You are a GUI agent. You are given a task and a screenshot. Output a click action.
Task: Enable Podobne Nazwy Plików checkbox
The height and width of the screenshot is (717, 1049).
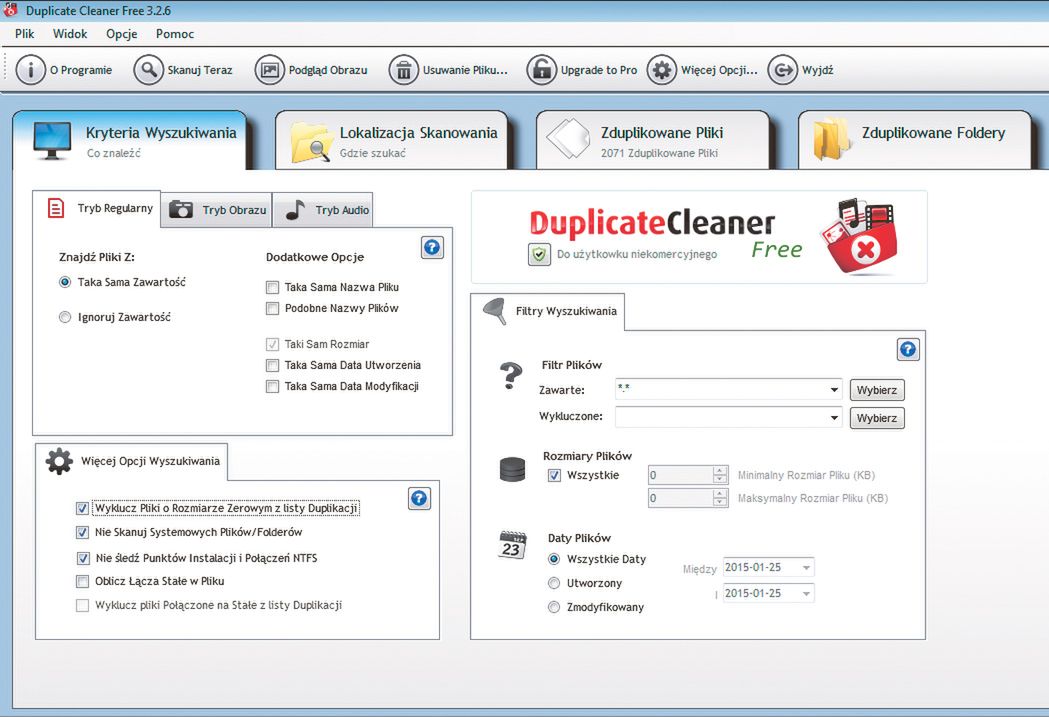click(x=272, y=308)
